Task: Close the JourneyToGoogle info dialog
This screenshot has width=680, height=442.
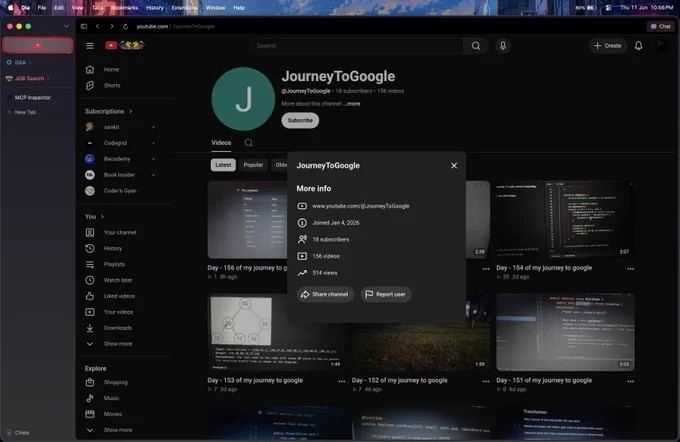Action: 454,166
